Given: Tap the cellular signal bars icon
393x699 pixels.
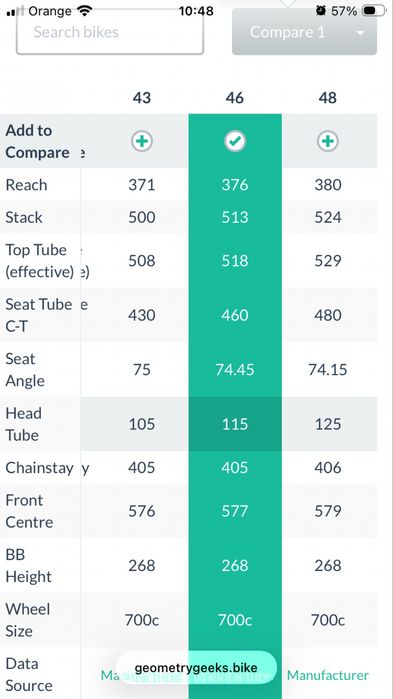Looking at the screenshot, I should tap(16, 11).
